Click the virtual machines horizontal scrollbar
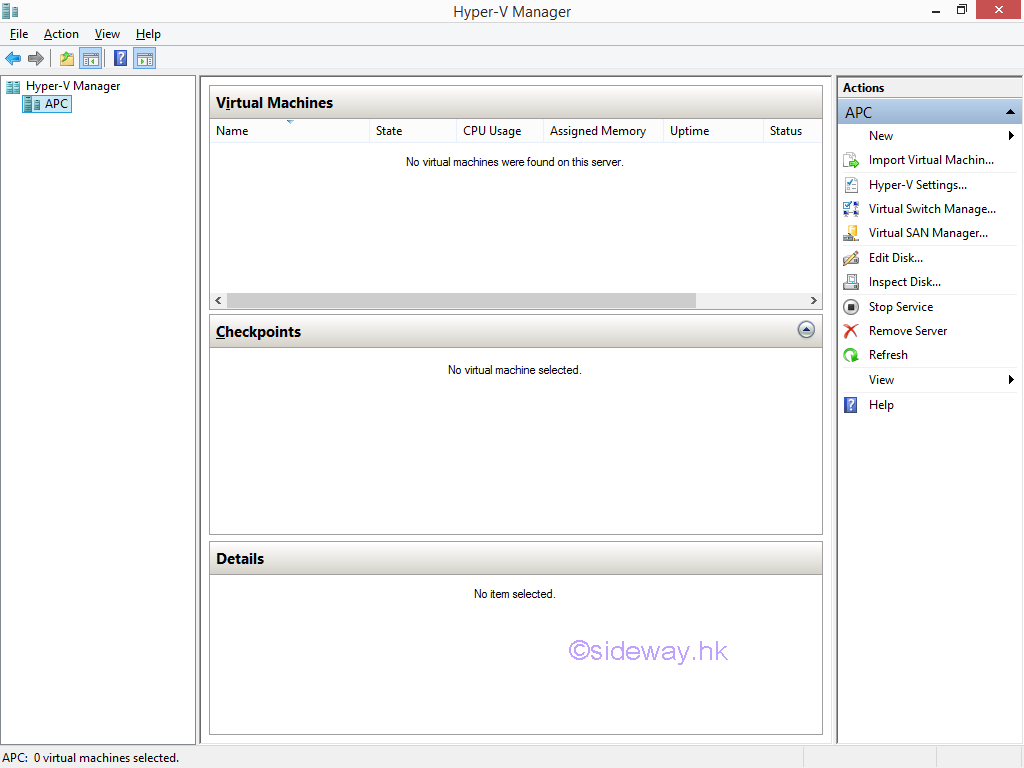The width and height of the screenshot is (1024, 768). point(460,301)
